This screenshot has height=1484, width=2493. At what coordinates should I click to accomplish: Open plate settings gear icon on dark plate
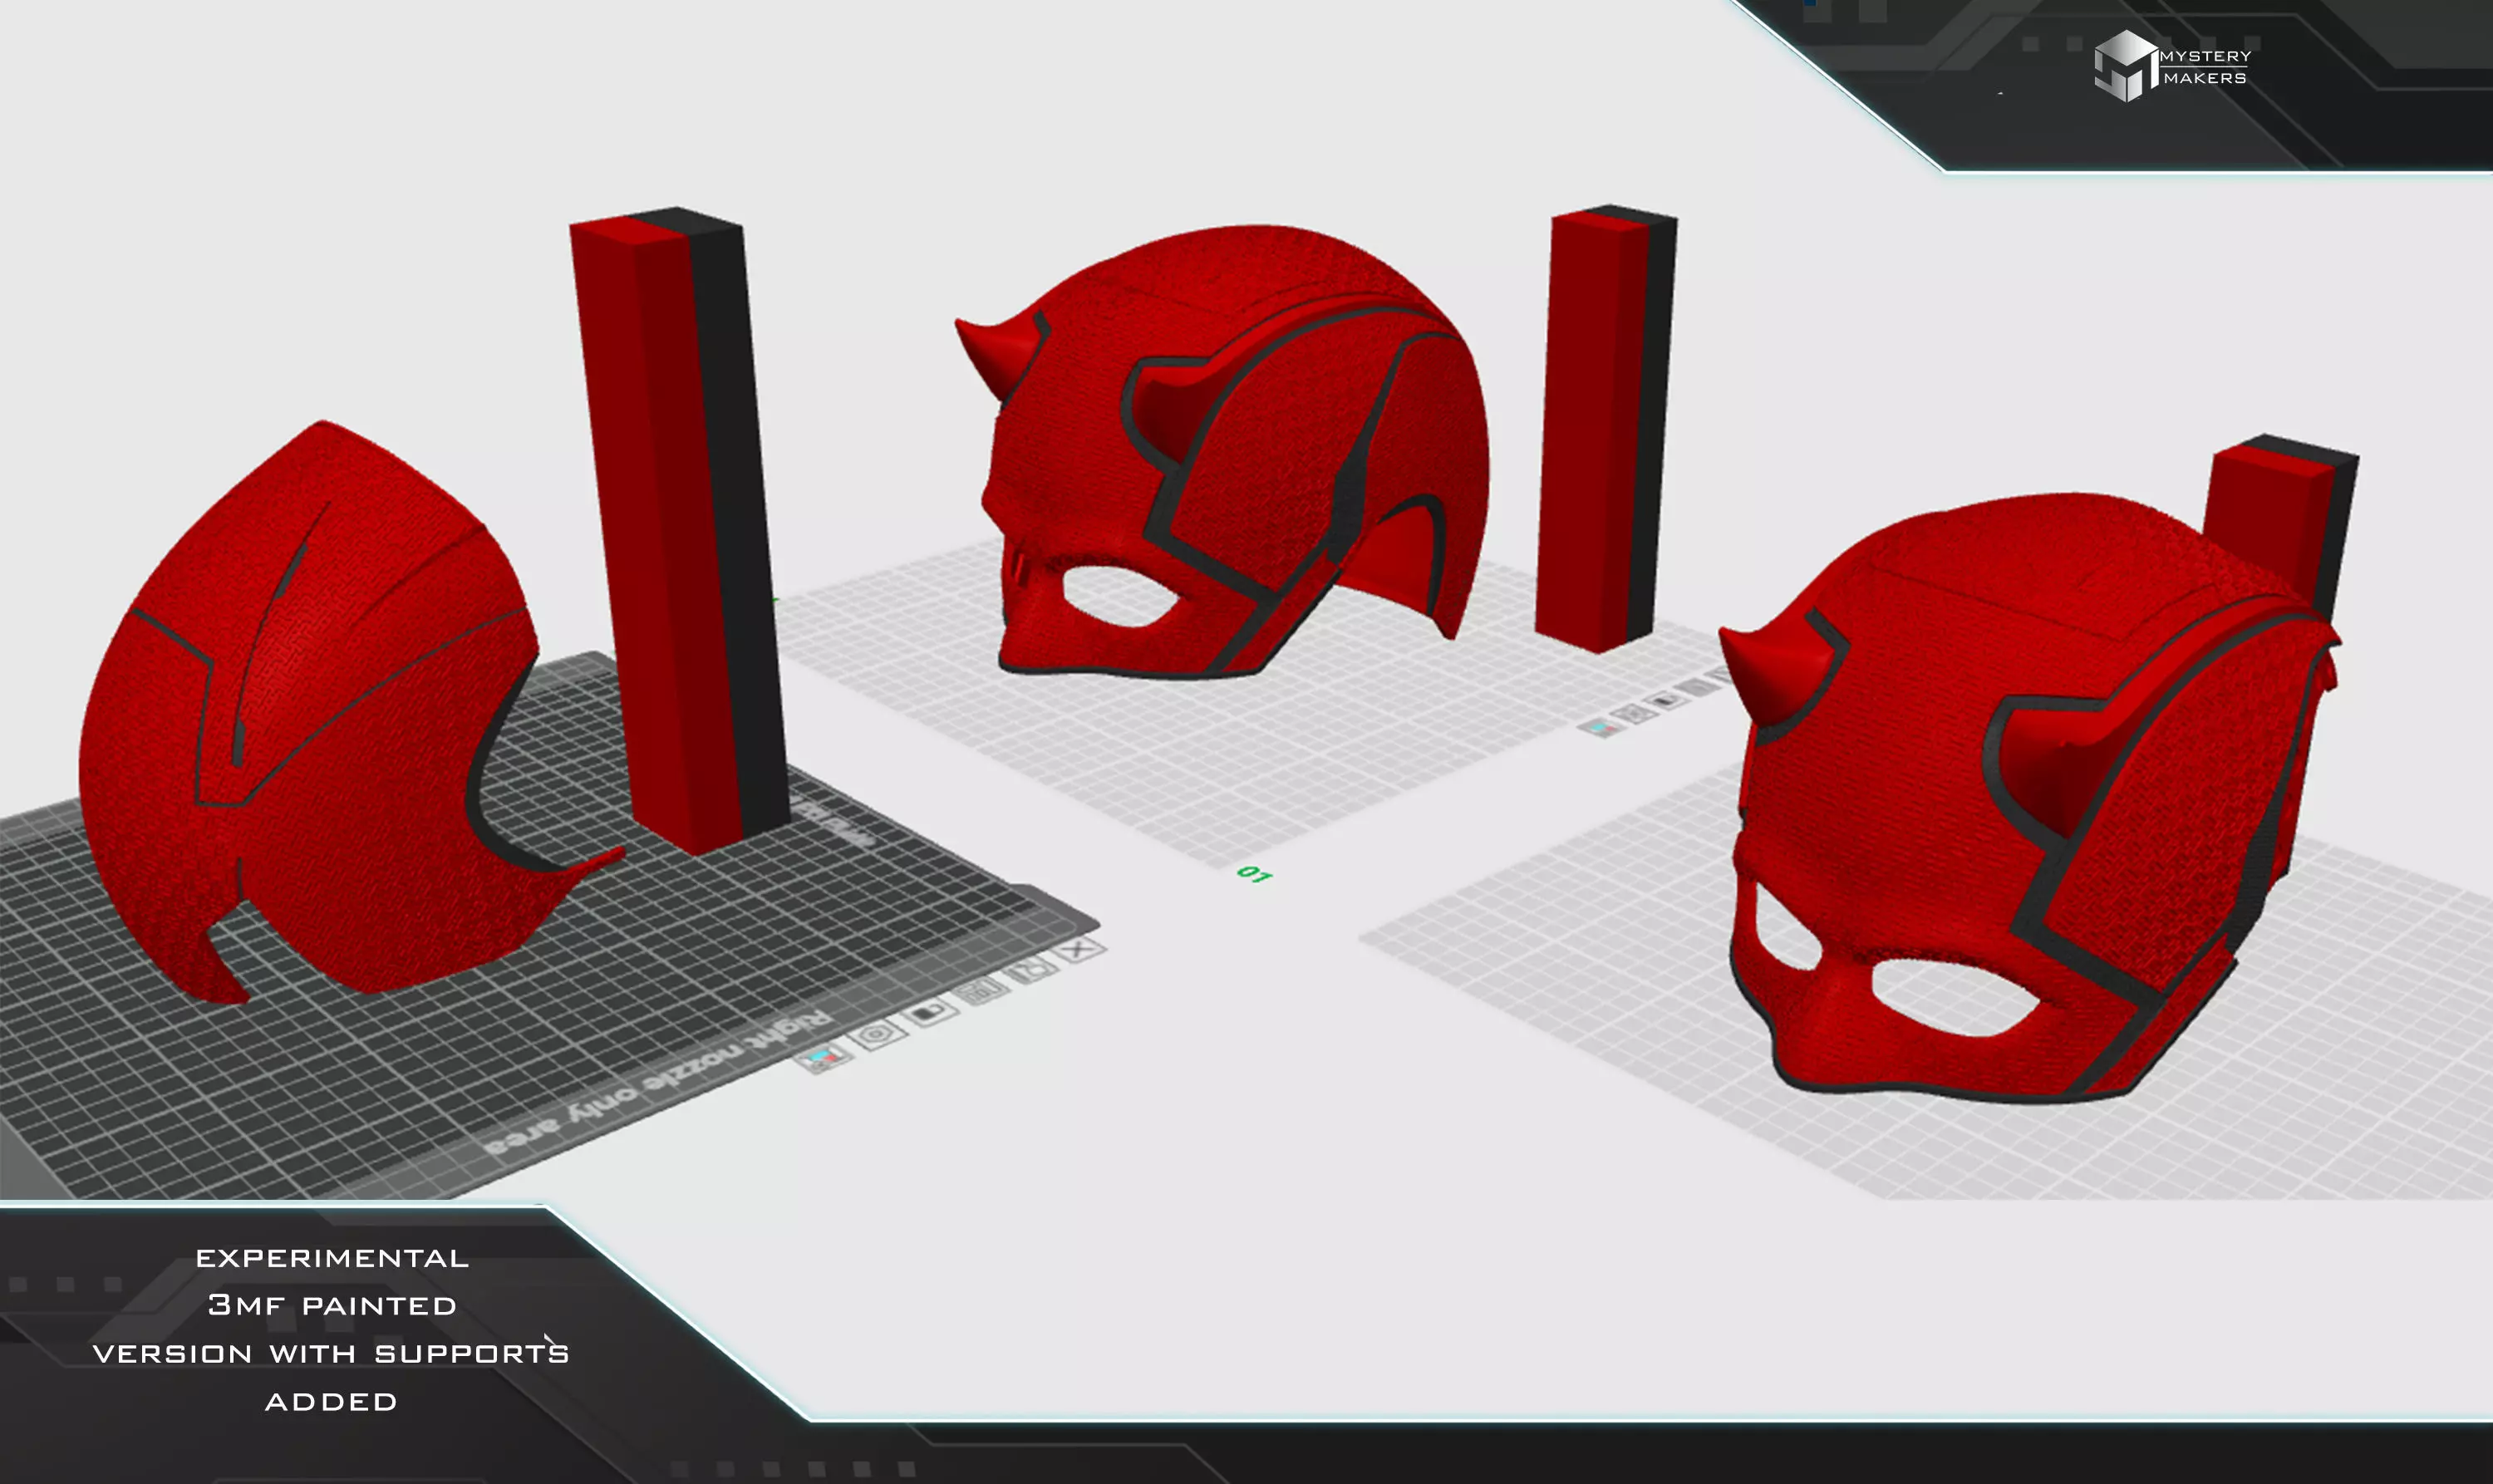pos(877,1034)
